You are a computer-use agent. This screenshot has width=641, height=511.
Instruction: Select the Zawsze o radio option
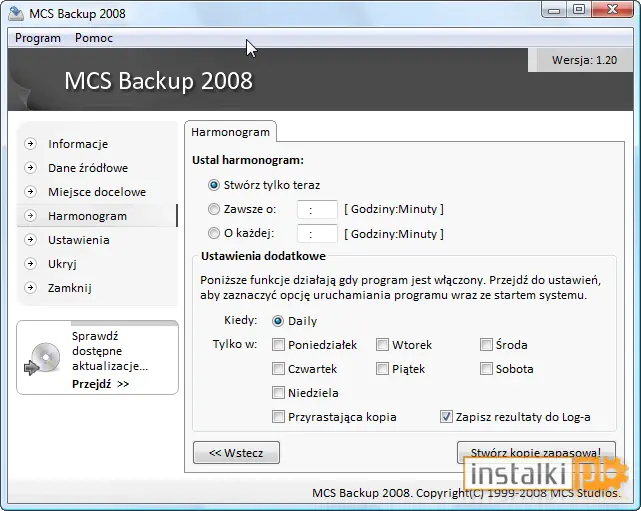click(x=213, y=209)
